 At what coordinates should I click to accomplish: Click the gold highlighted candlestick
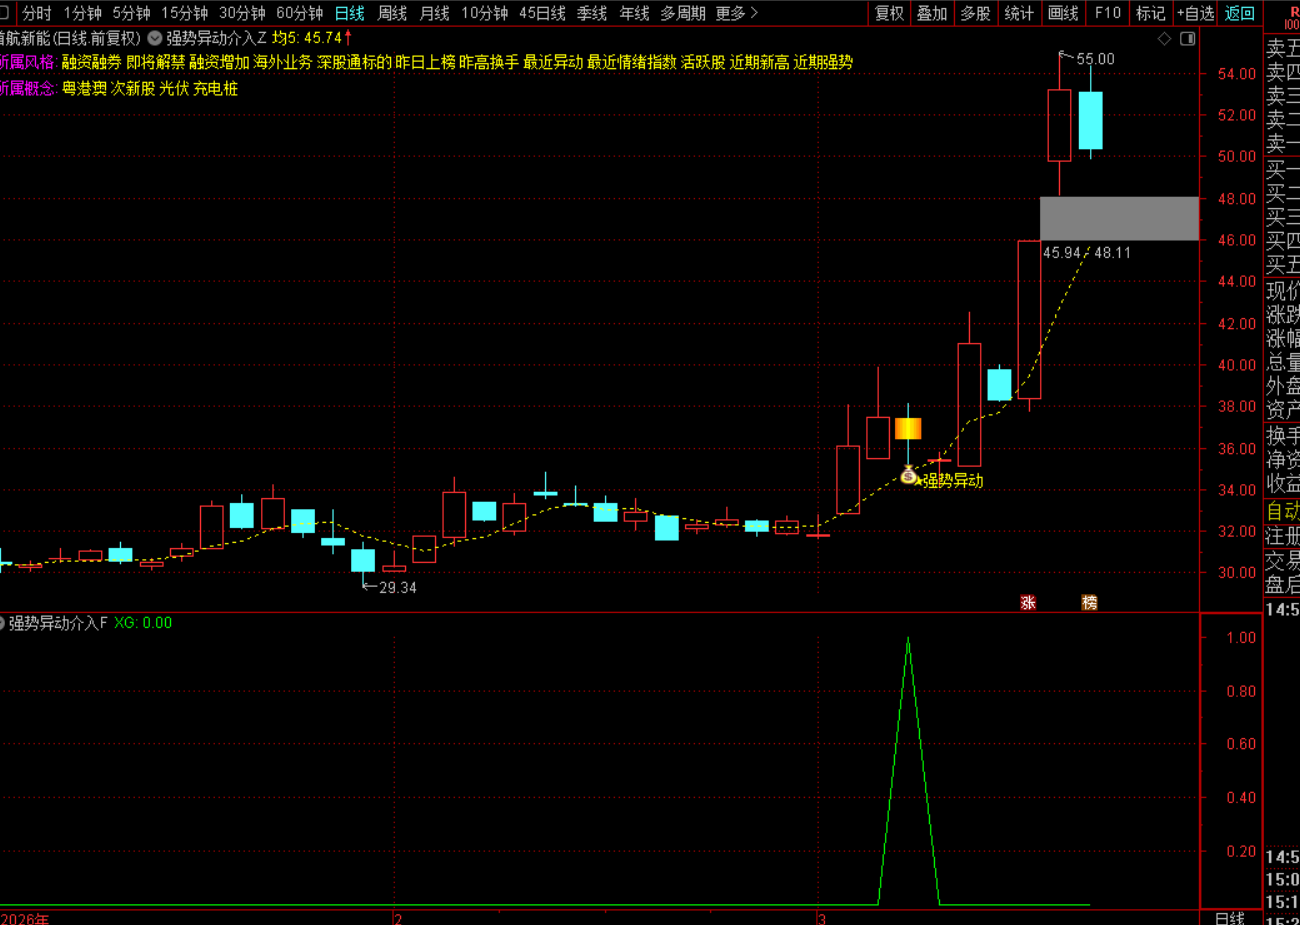[908, 428]
